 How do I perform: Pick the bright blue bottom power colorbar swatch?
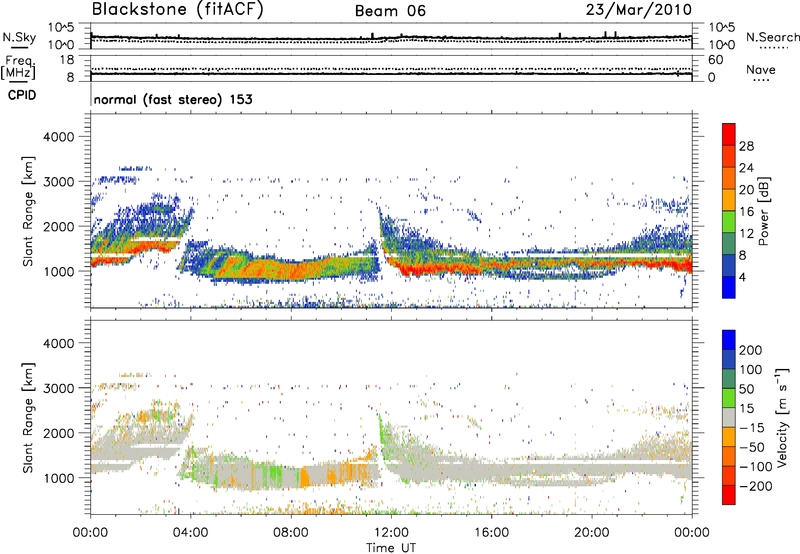point(729,288)
